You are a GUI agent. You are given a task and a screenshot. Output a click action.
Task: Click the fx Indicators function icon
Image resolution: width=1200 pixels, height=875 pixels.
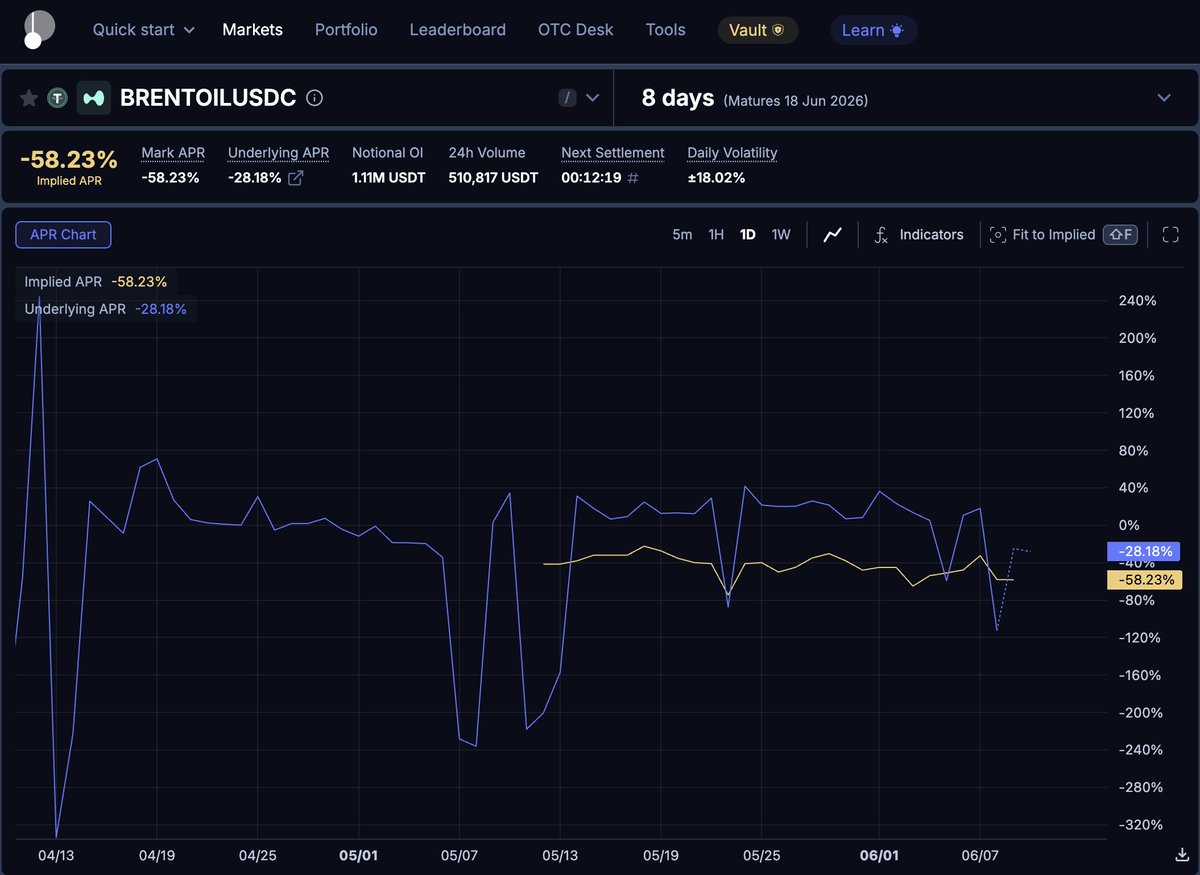[881, 235]
